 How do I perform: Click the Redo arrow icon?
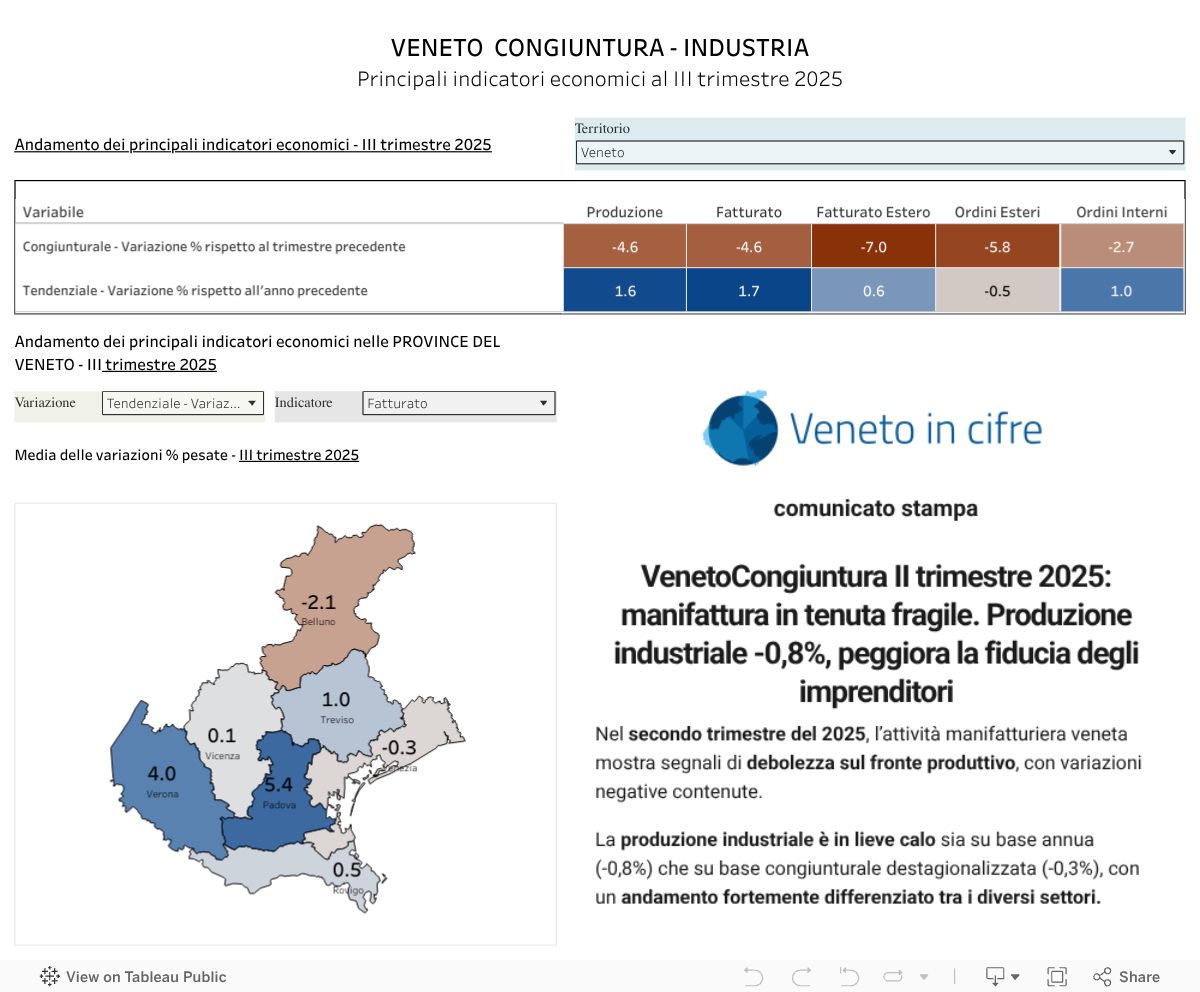coord(801,977)
